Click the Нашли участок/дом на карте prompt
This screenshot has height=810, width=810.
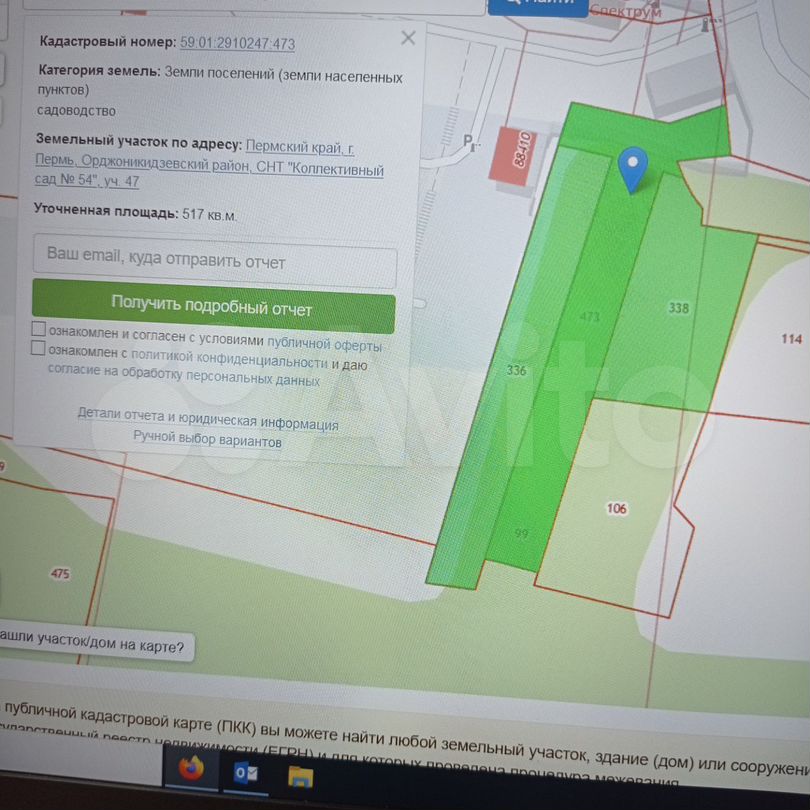93,646
